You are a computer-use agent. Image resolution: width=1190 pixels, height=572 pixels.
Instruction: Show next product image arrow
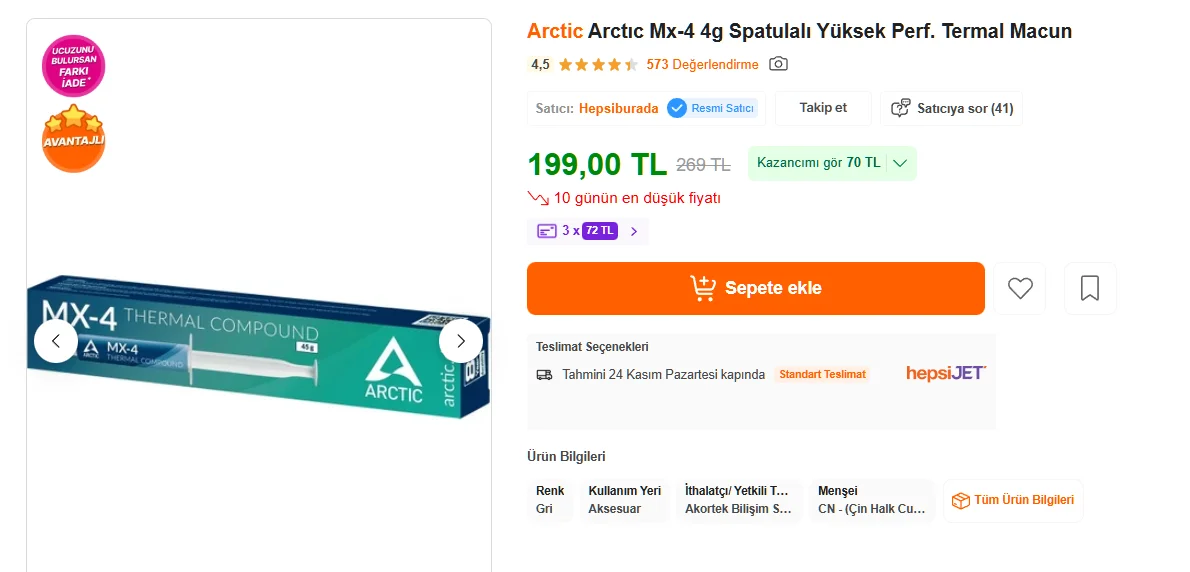(x=460, y=341)
